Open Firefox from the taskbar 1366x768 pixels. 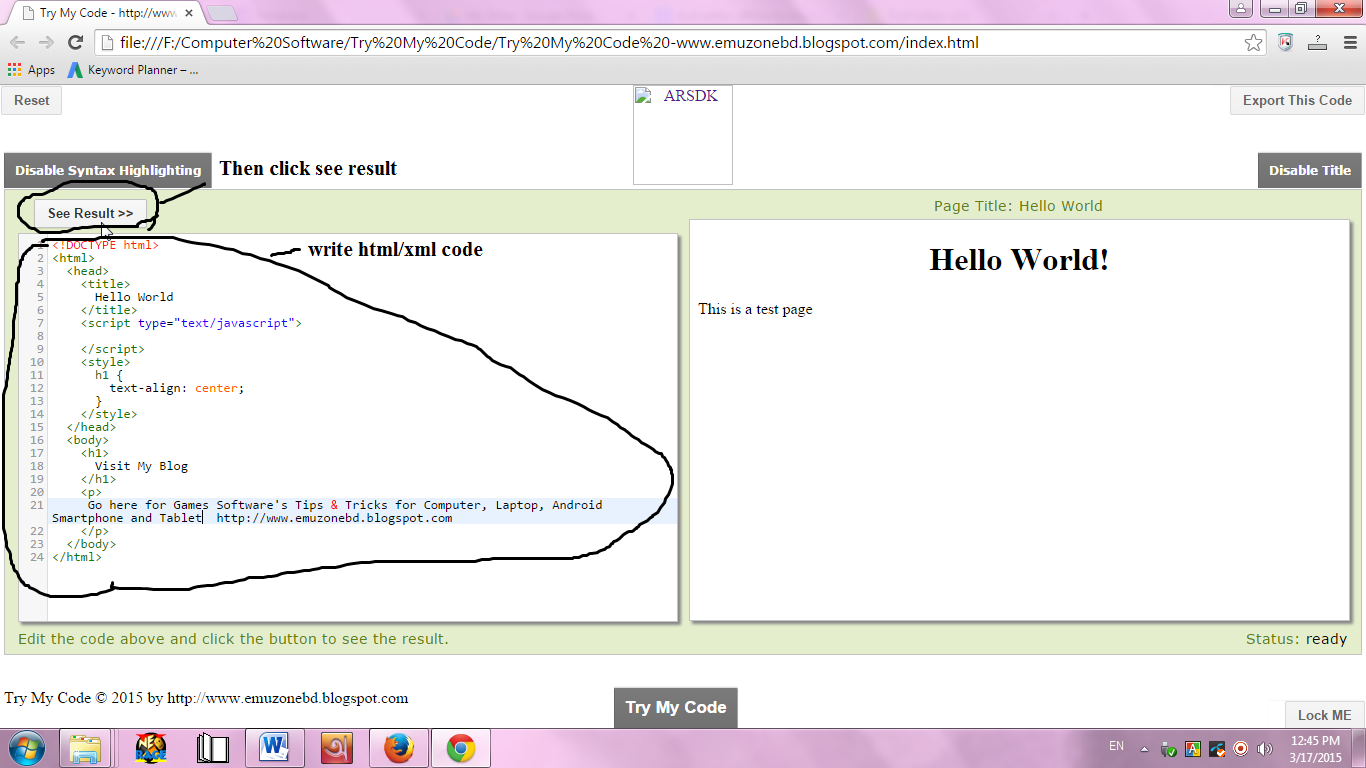point(398,748)
